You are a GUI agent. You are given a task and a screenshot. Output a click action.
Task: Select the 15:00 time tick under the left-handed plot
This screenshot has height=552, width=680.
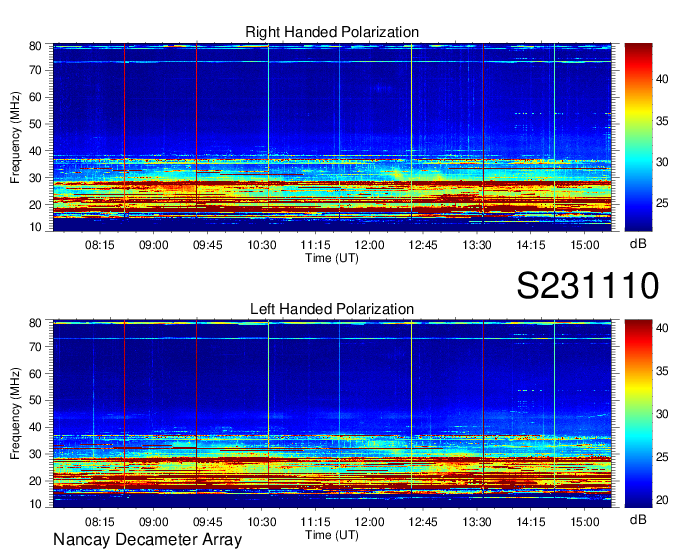tap(585, 522)
